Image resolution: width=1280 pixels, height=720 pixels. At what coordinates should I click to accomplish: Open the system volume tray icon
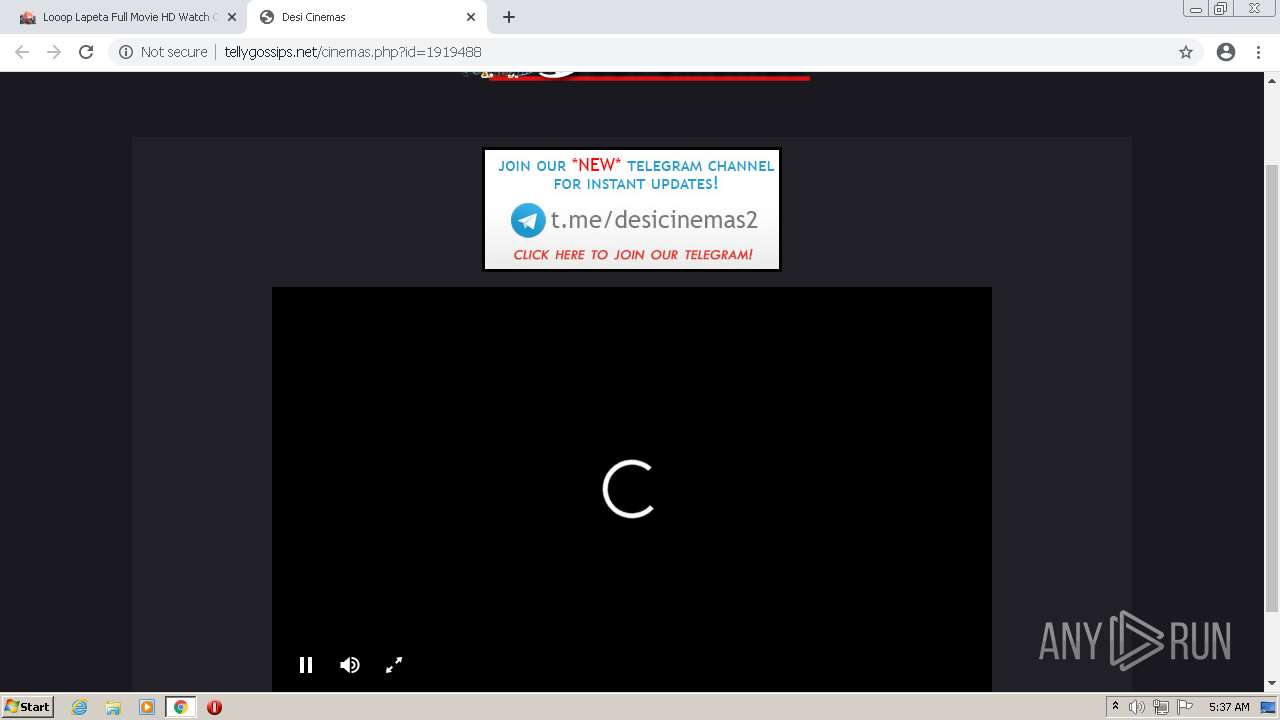click(x=1137, y=707)
